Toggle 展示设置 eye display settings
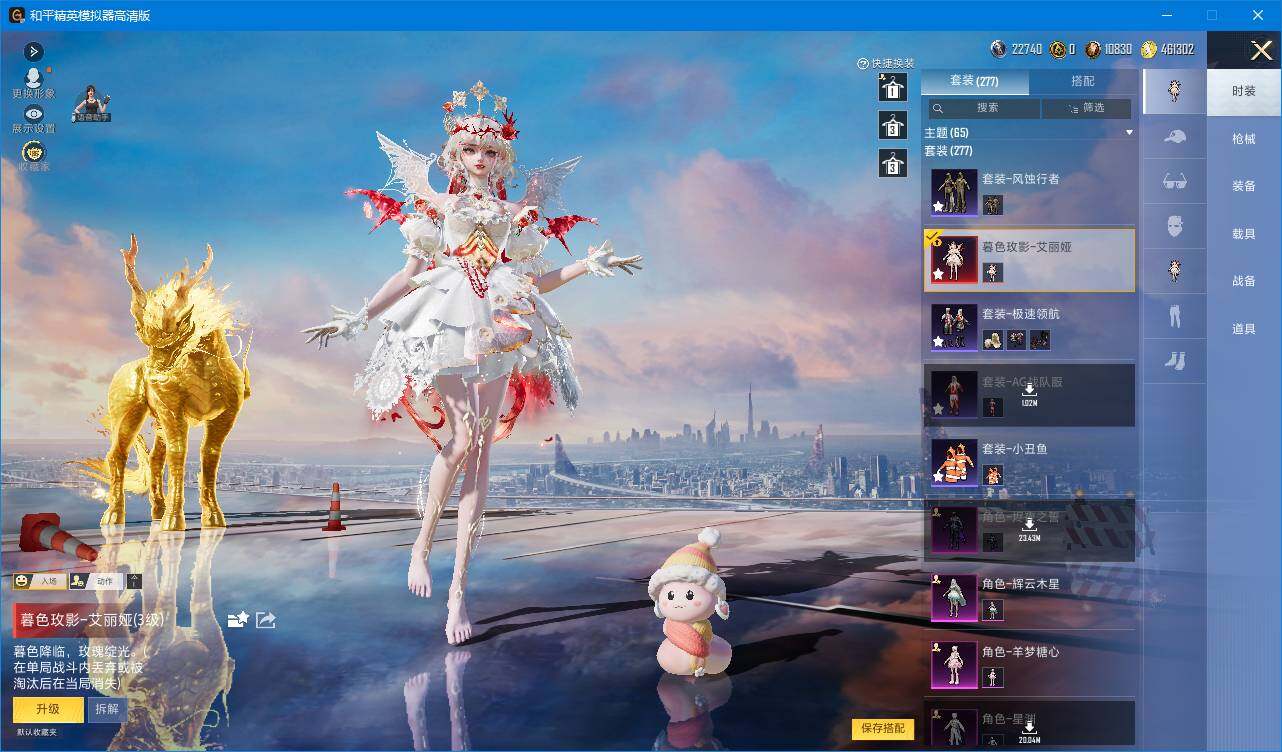The width and height of the screenshot is (1282, 752). point(33,114)
